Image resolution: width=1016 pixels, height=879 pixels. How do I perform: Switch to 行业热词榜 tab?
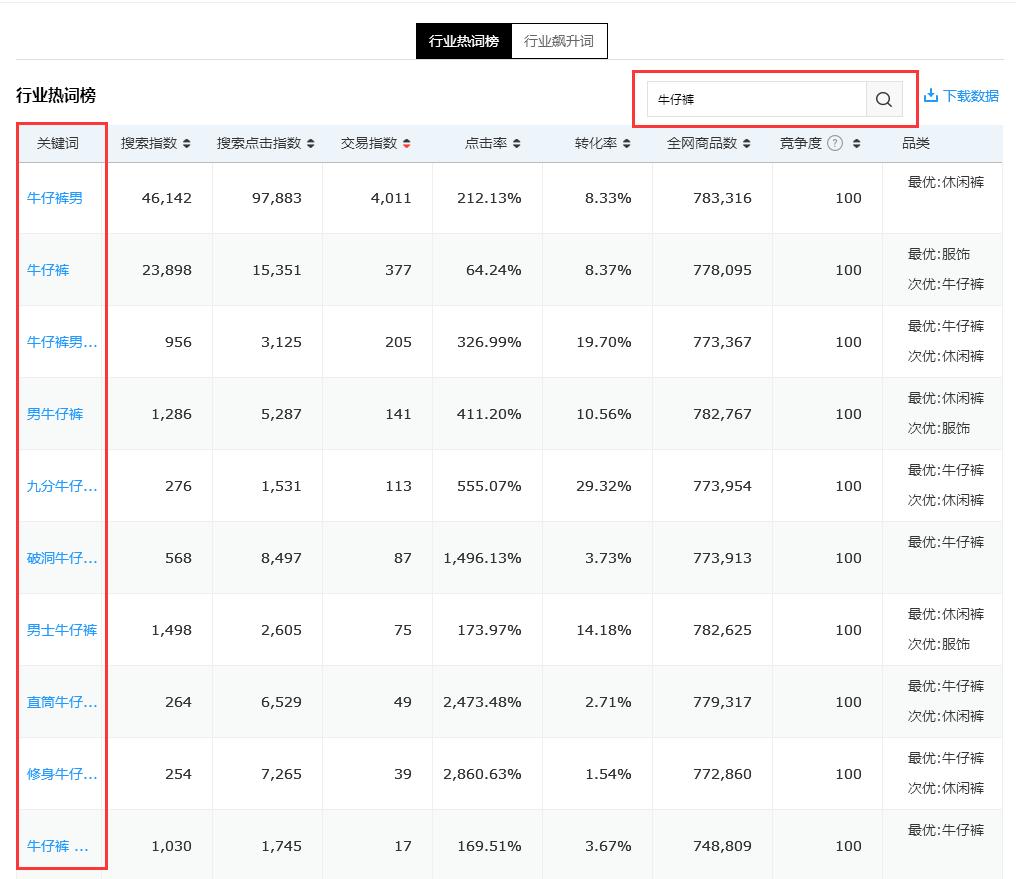click(x=463, y=41)
